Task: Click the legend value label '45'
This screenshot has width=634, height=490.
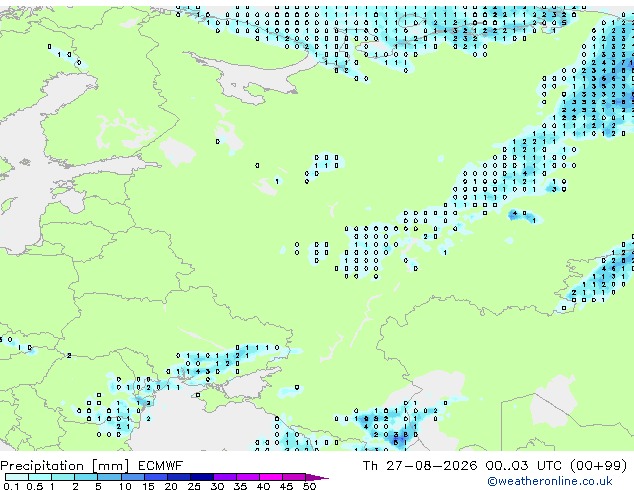Action: click(x=287, y=486)
